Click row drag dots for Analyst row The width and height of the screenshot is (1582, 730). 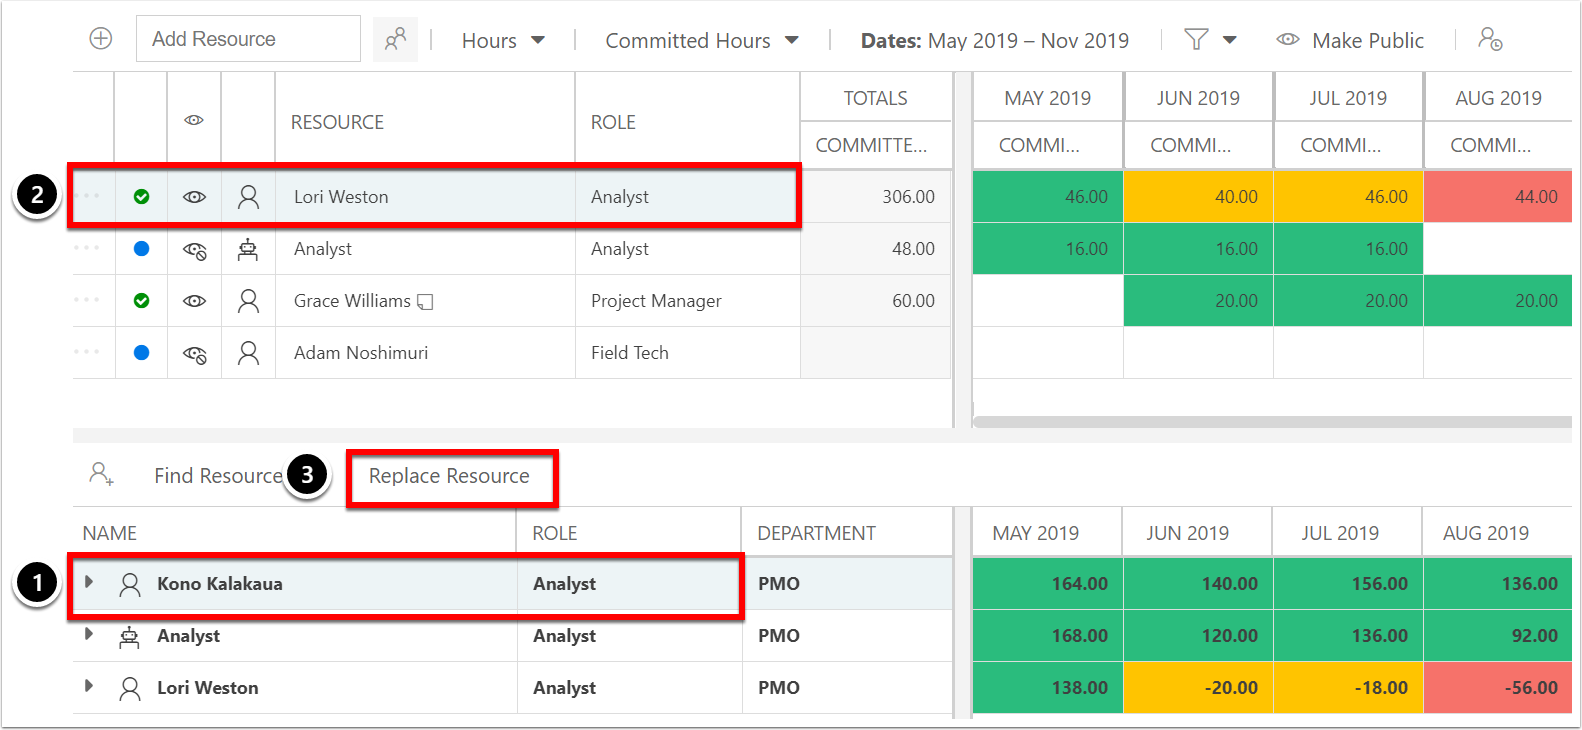pyautogui.click(x=88, y=248)
